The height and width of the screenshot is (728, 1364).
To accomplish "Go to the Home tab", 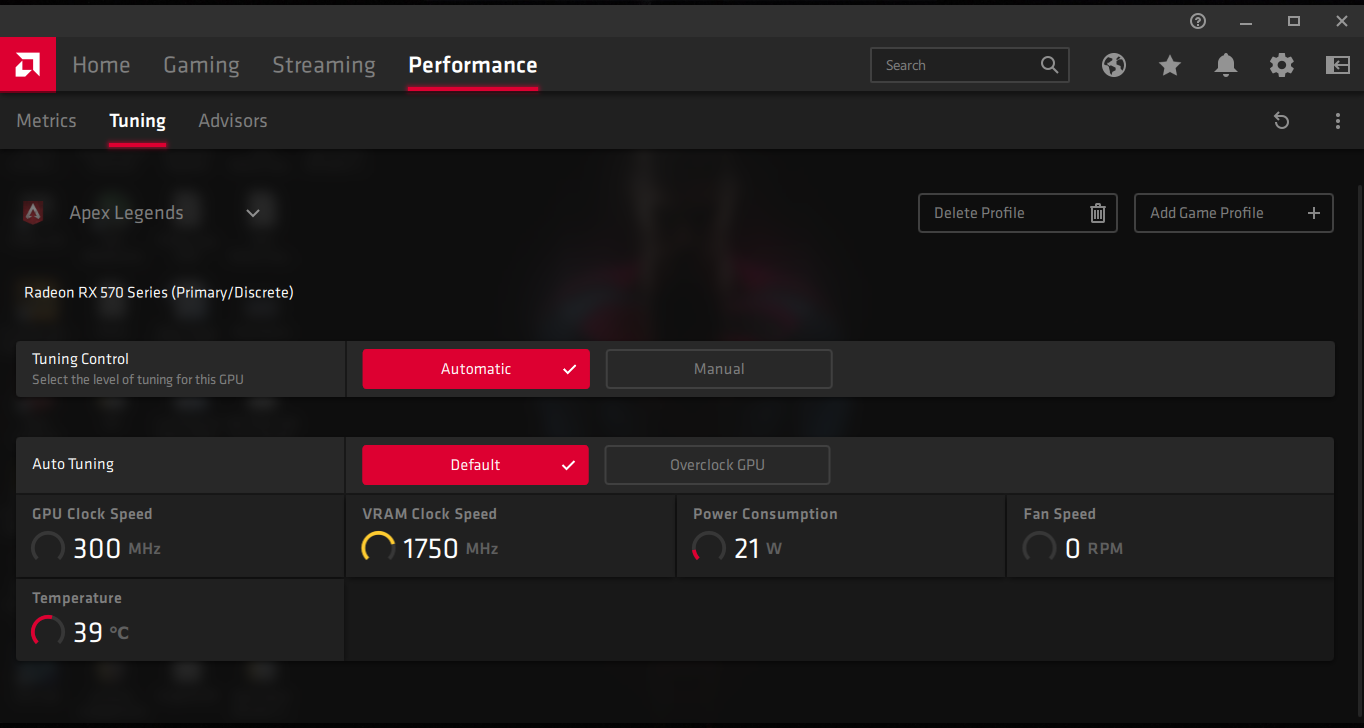I will point(101,65).
